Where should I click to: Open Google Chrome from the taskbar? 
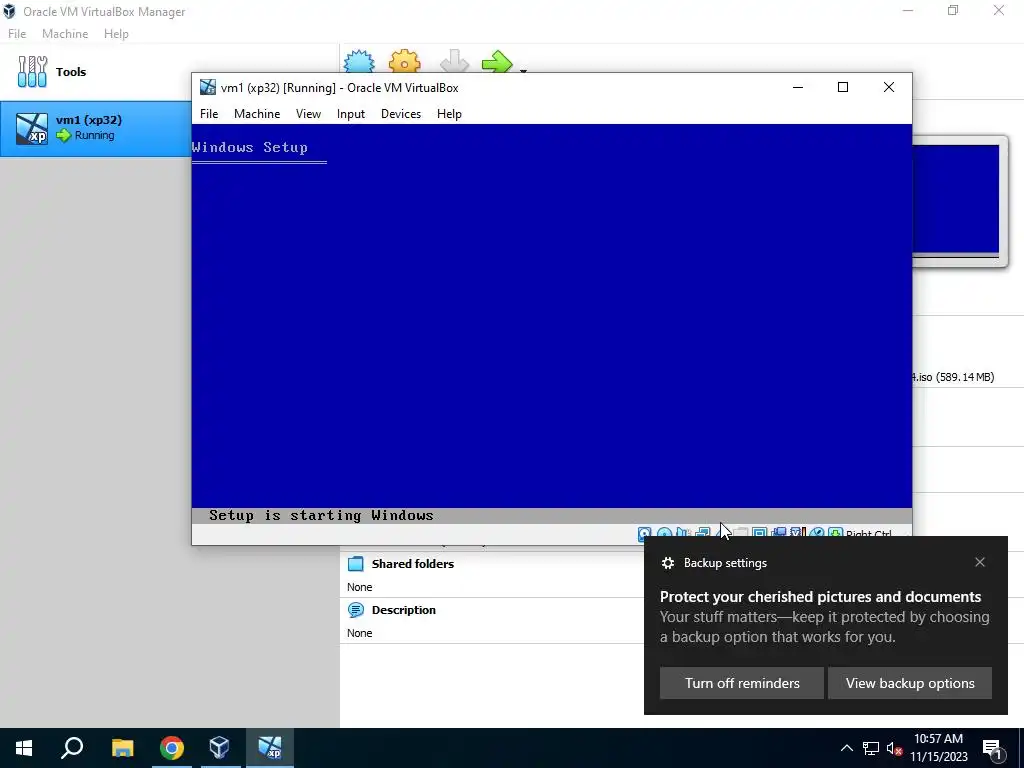pyautogui.click(x=172, y=748)
